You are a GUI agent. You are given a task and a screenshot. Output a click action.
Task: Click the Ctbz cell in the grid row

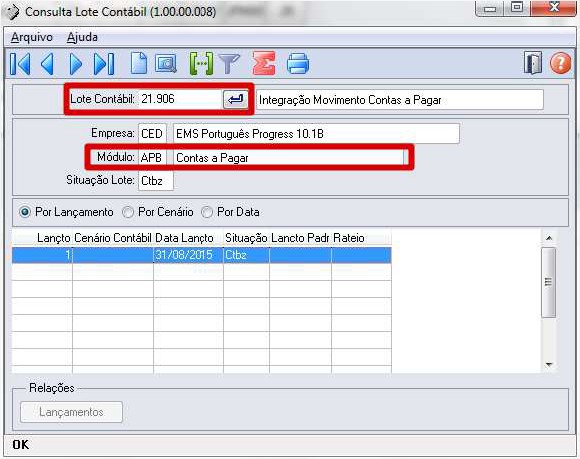click(246, 255)
